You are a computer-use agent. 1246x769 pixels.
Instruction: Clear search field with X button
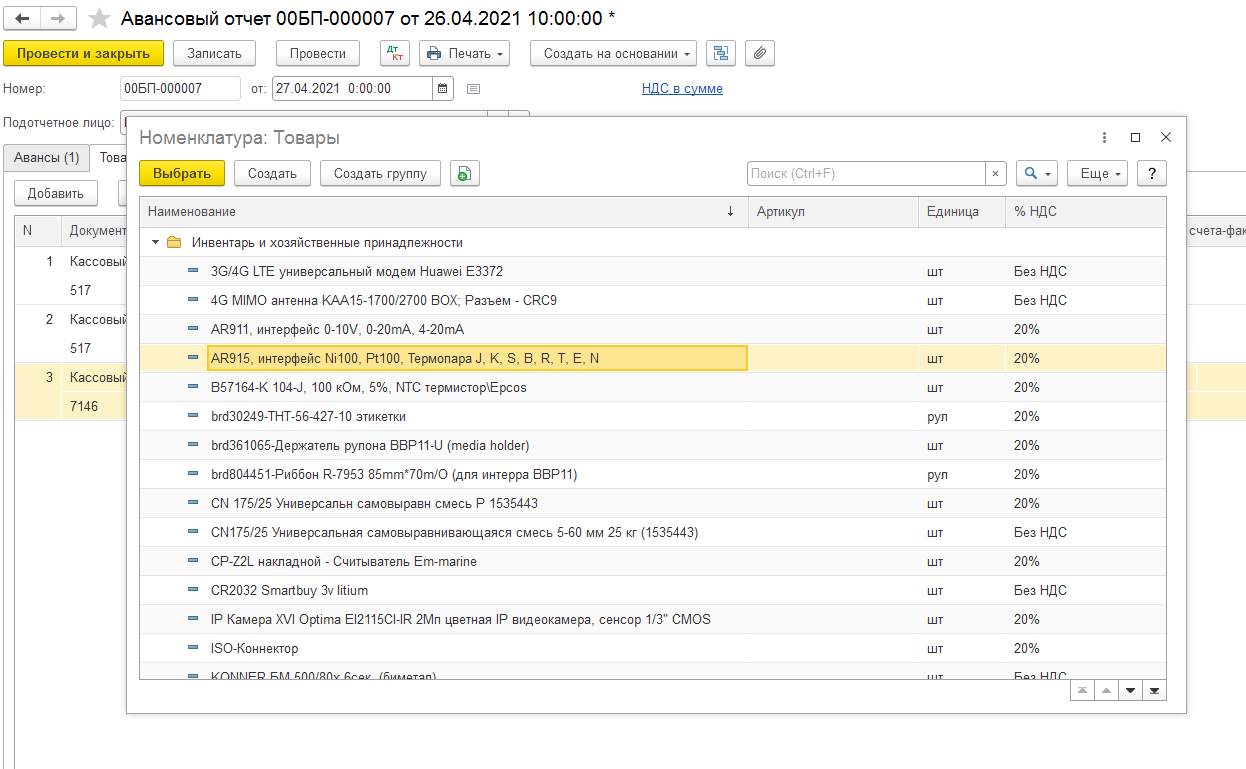(x=995, y=174)
